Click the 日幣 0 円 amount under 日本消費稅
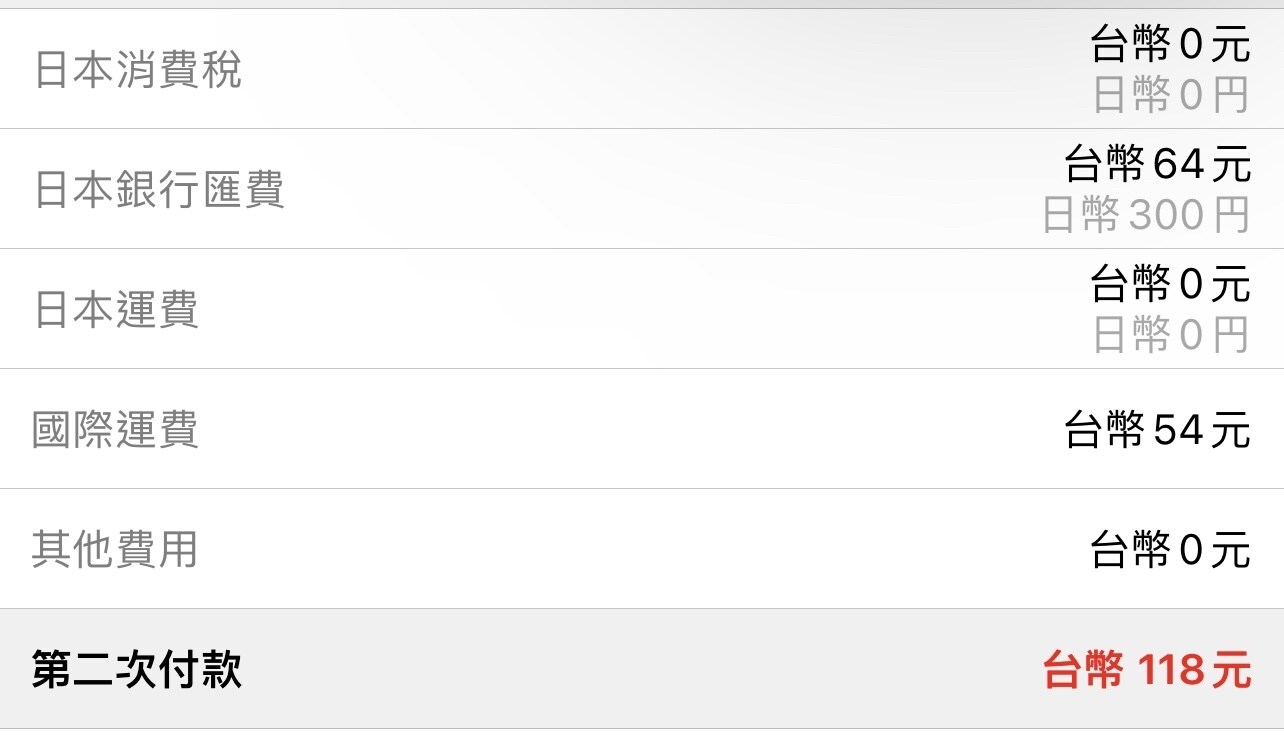The width and height of the screenshot is (1284, 750). [x=1170, y=95]
